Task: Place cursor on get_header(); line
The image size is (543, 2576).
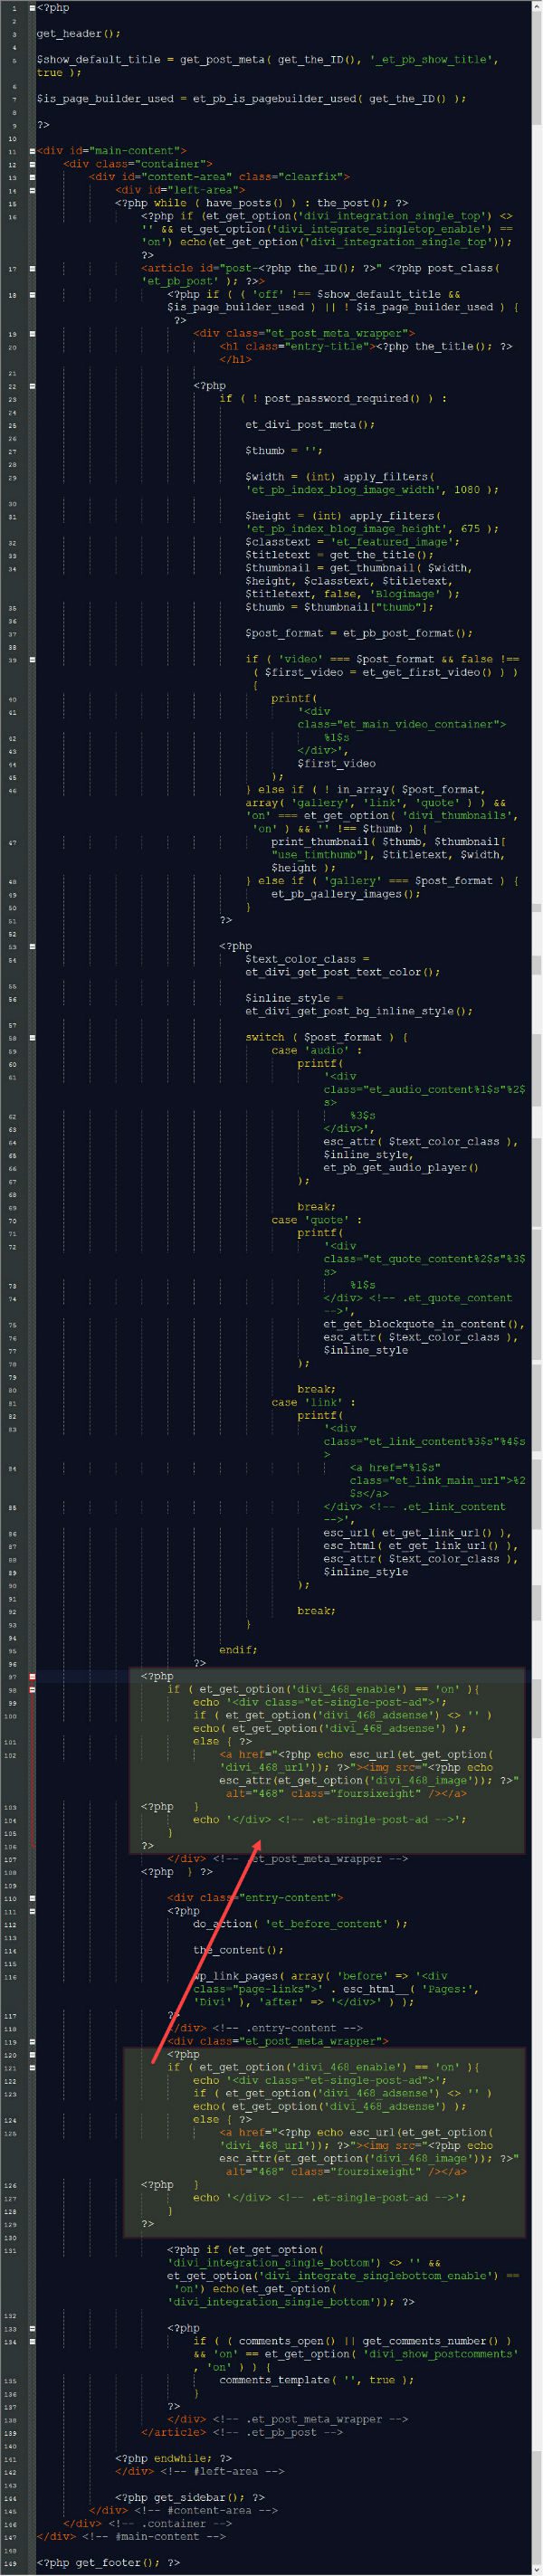Action: coord(78,34)
